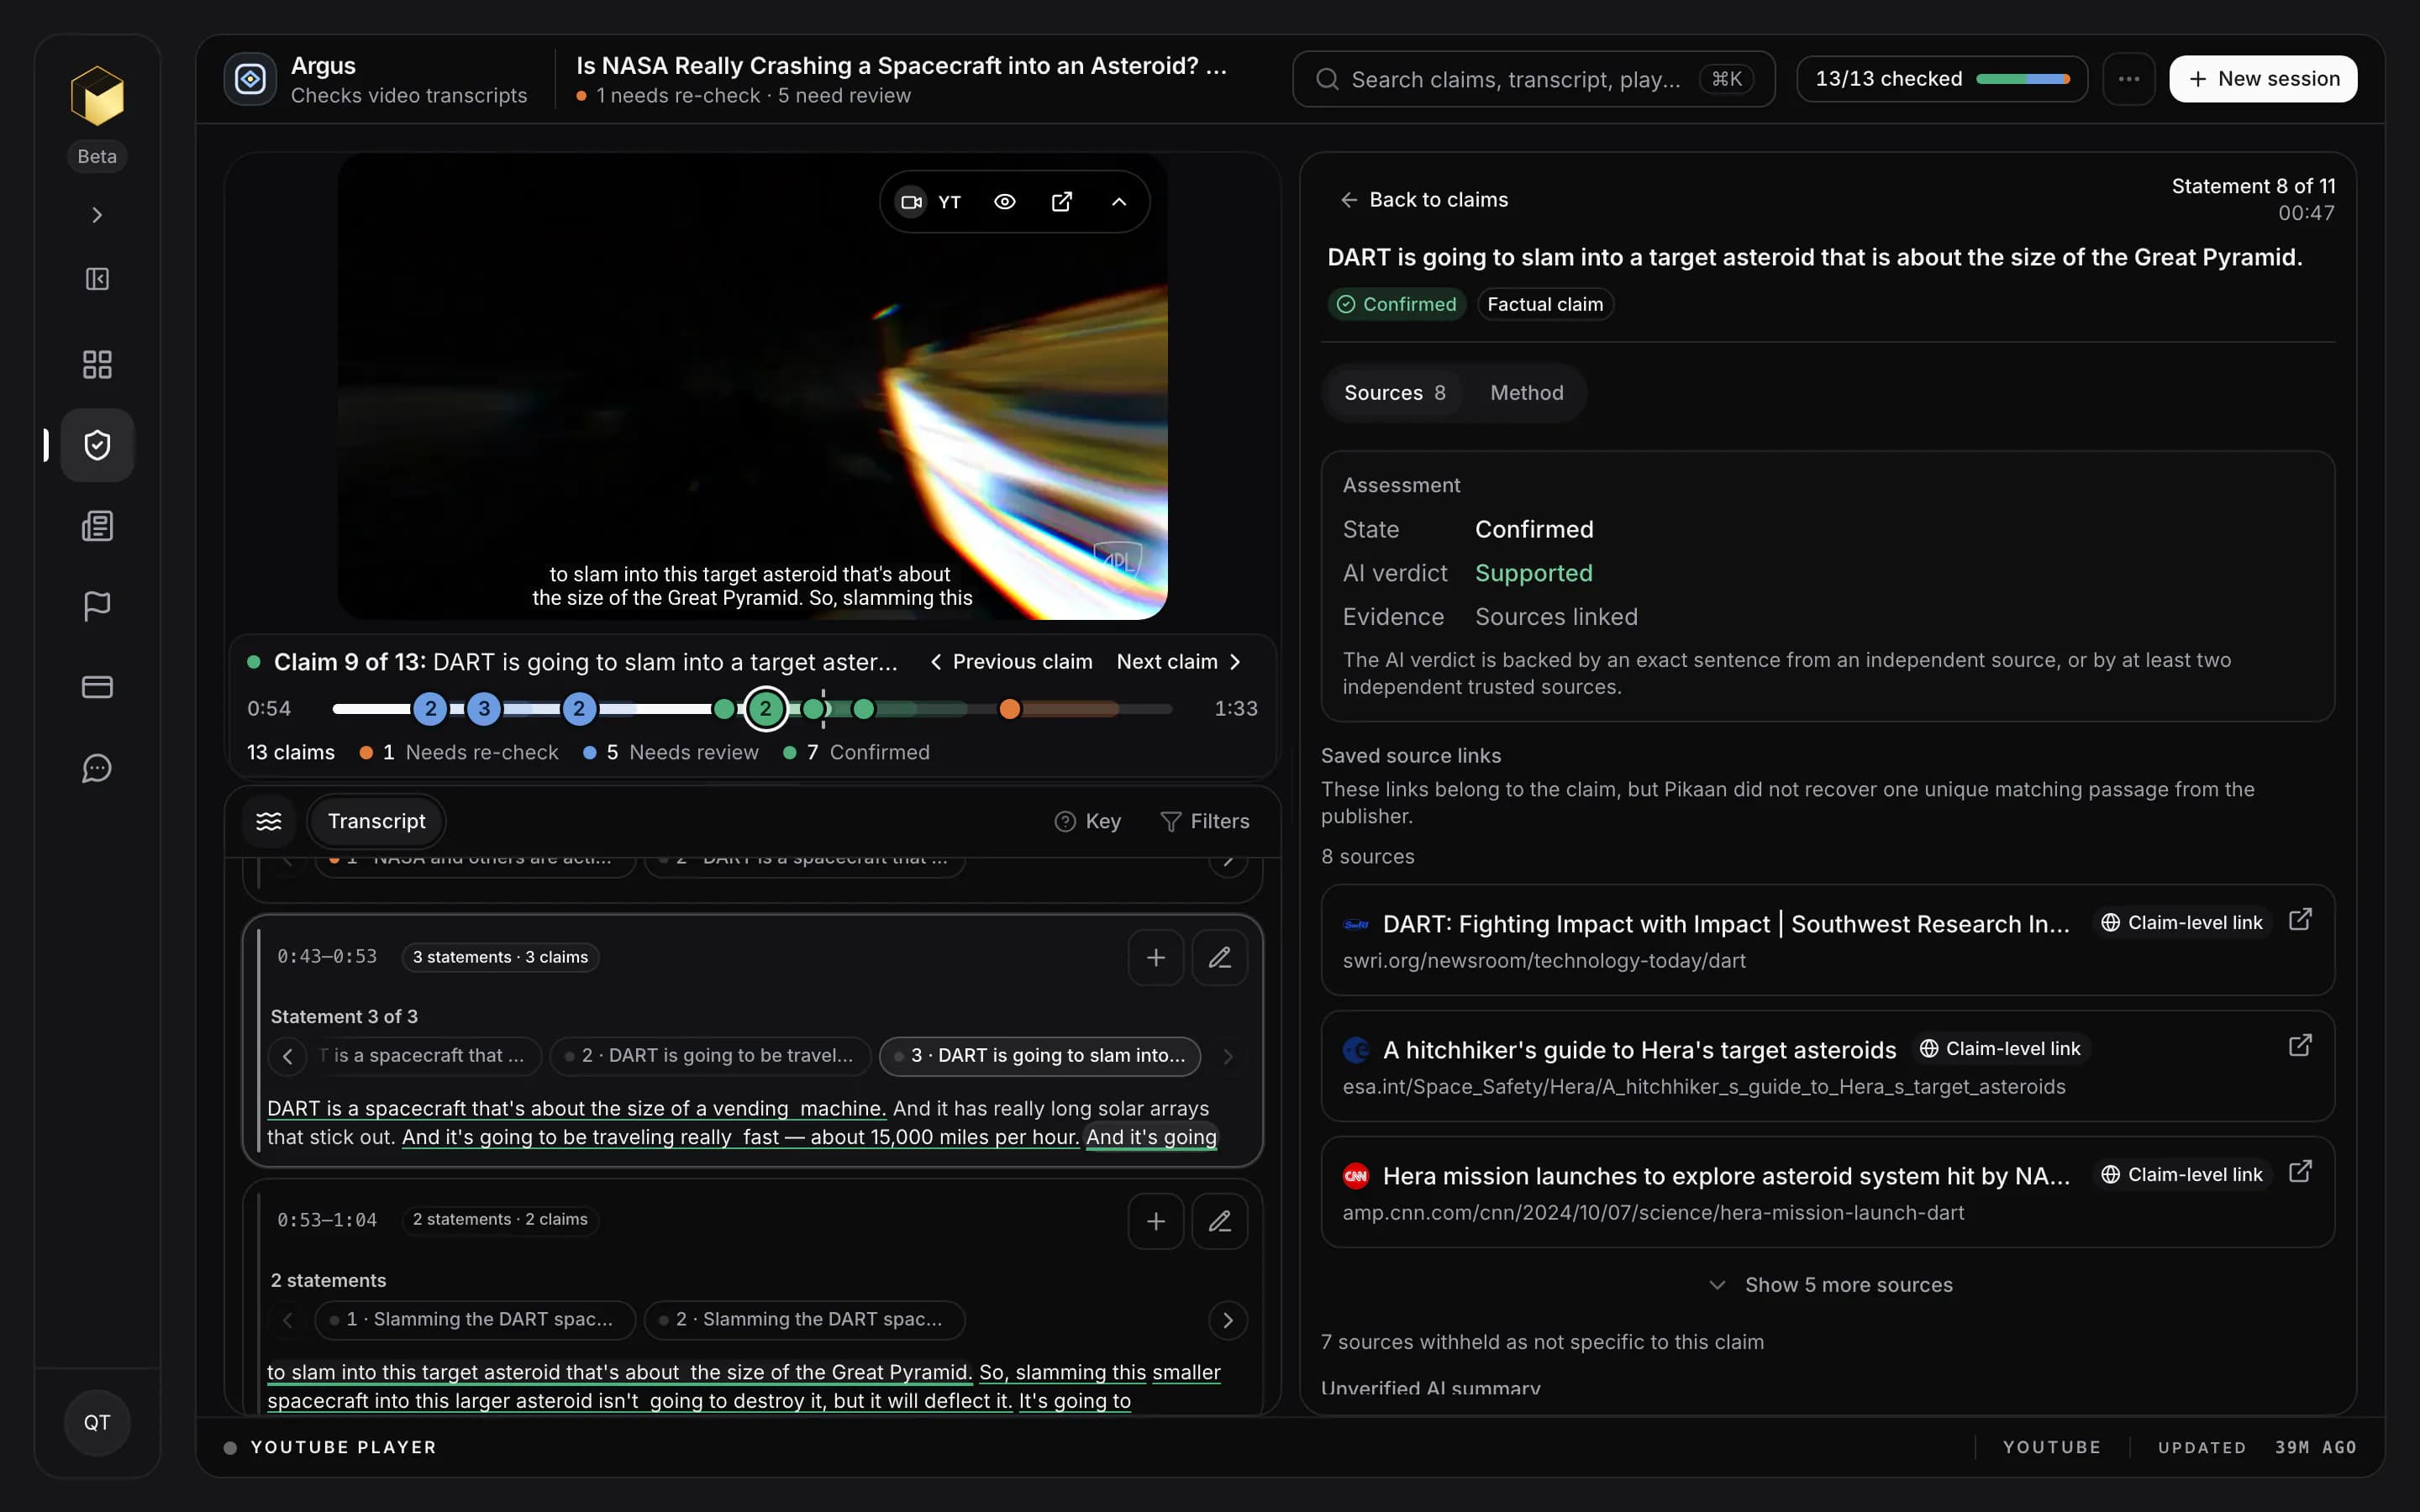Screen dimensions: 2420x1512
Task: Switch to the Method tab
Action: (1526, 393)
